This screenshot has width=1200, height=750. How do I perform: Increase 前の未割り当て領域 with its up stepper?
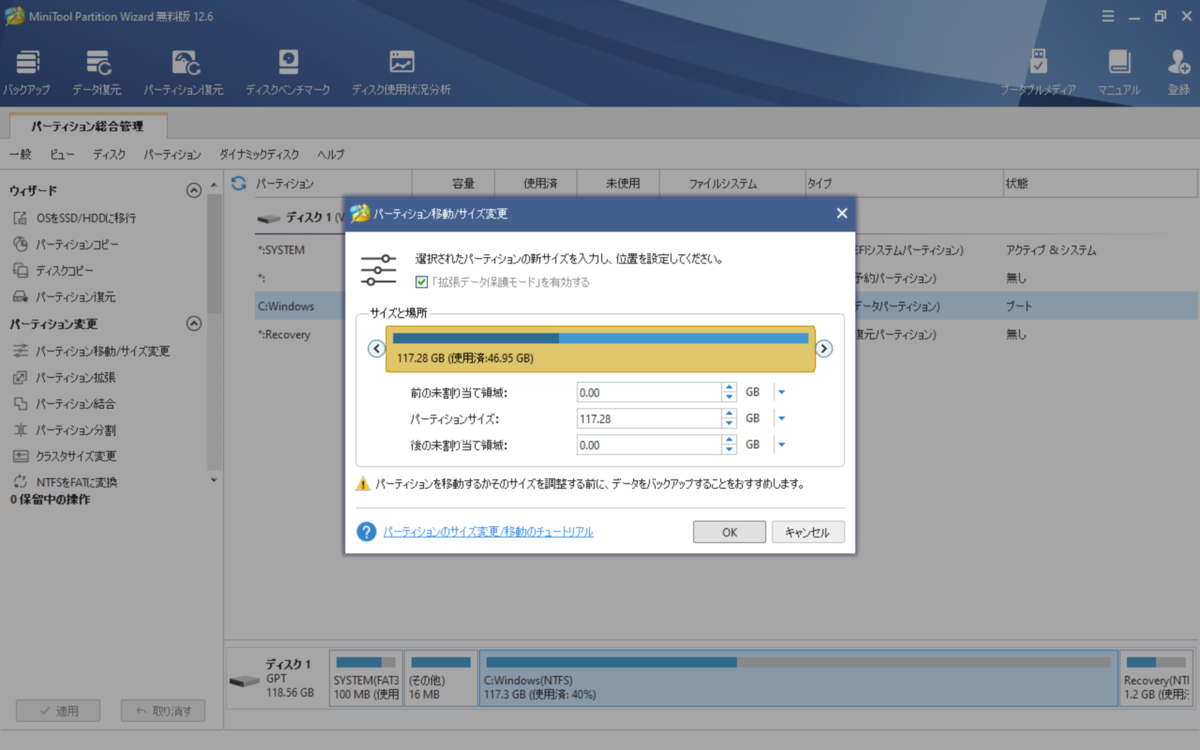click(728, 387)
